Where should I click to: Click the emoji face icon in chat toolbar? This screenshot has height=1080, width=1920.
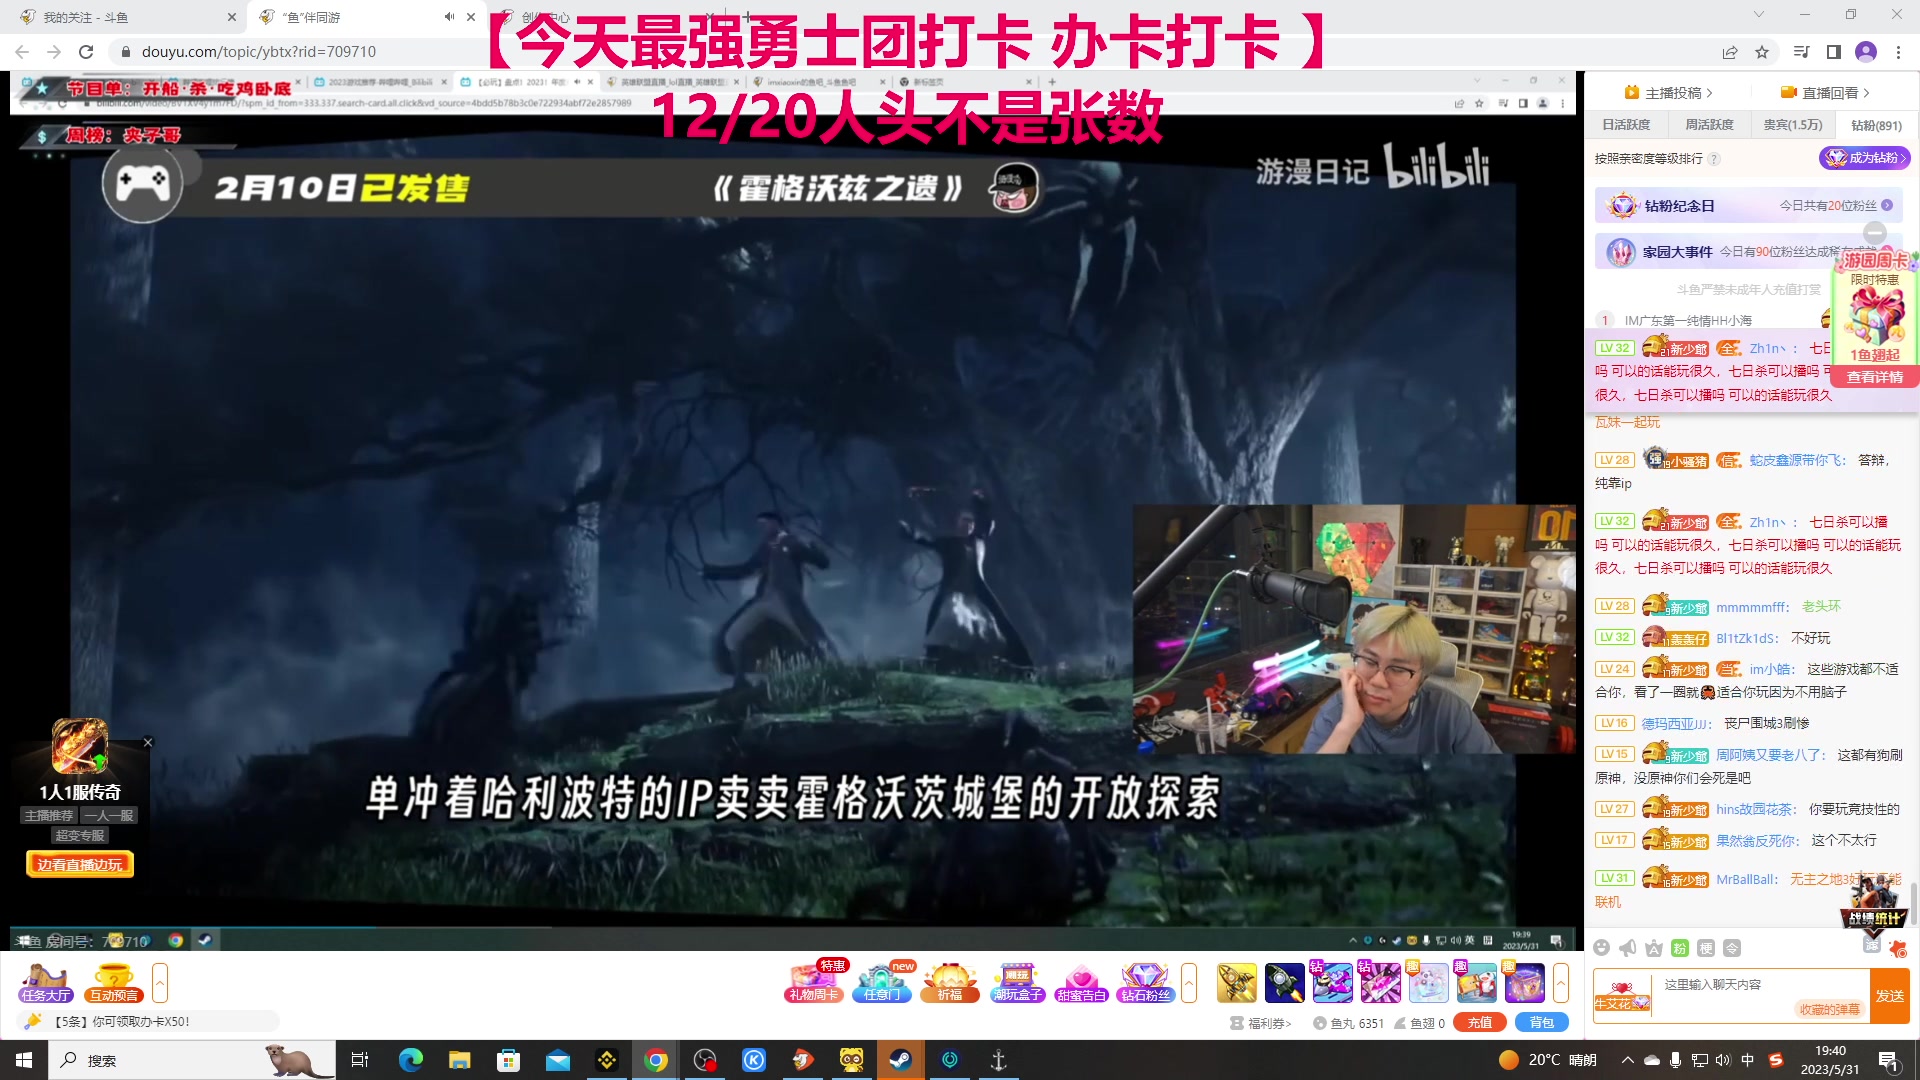tap(1602, 948)
